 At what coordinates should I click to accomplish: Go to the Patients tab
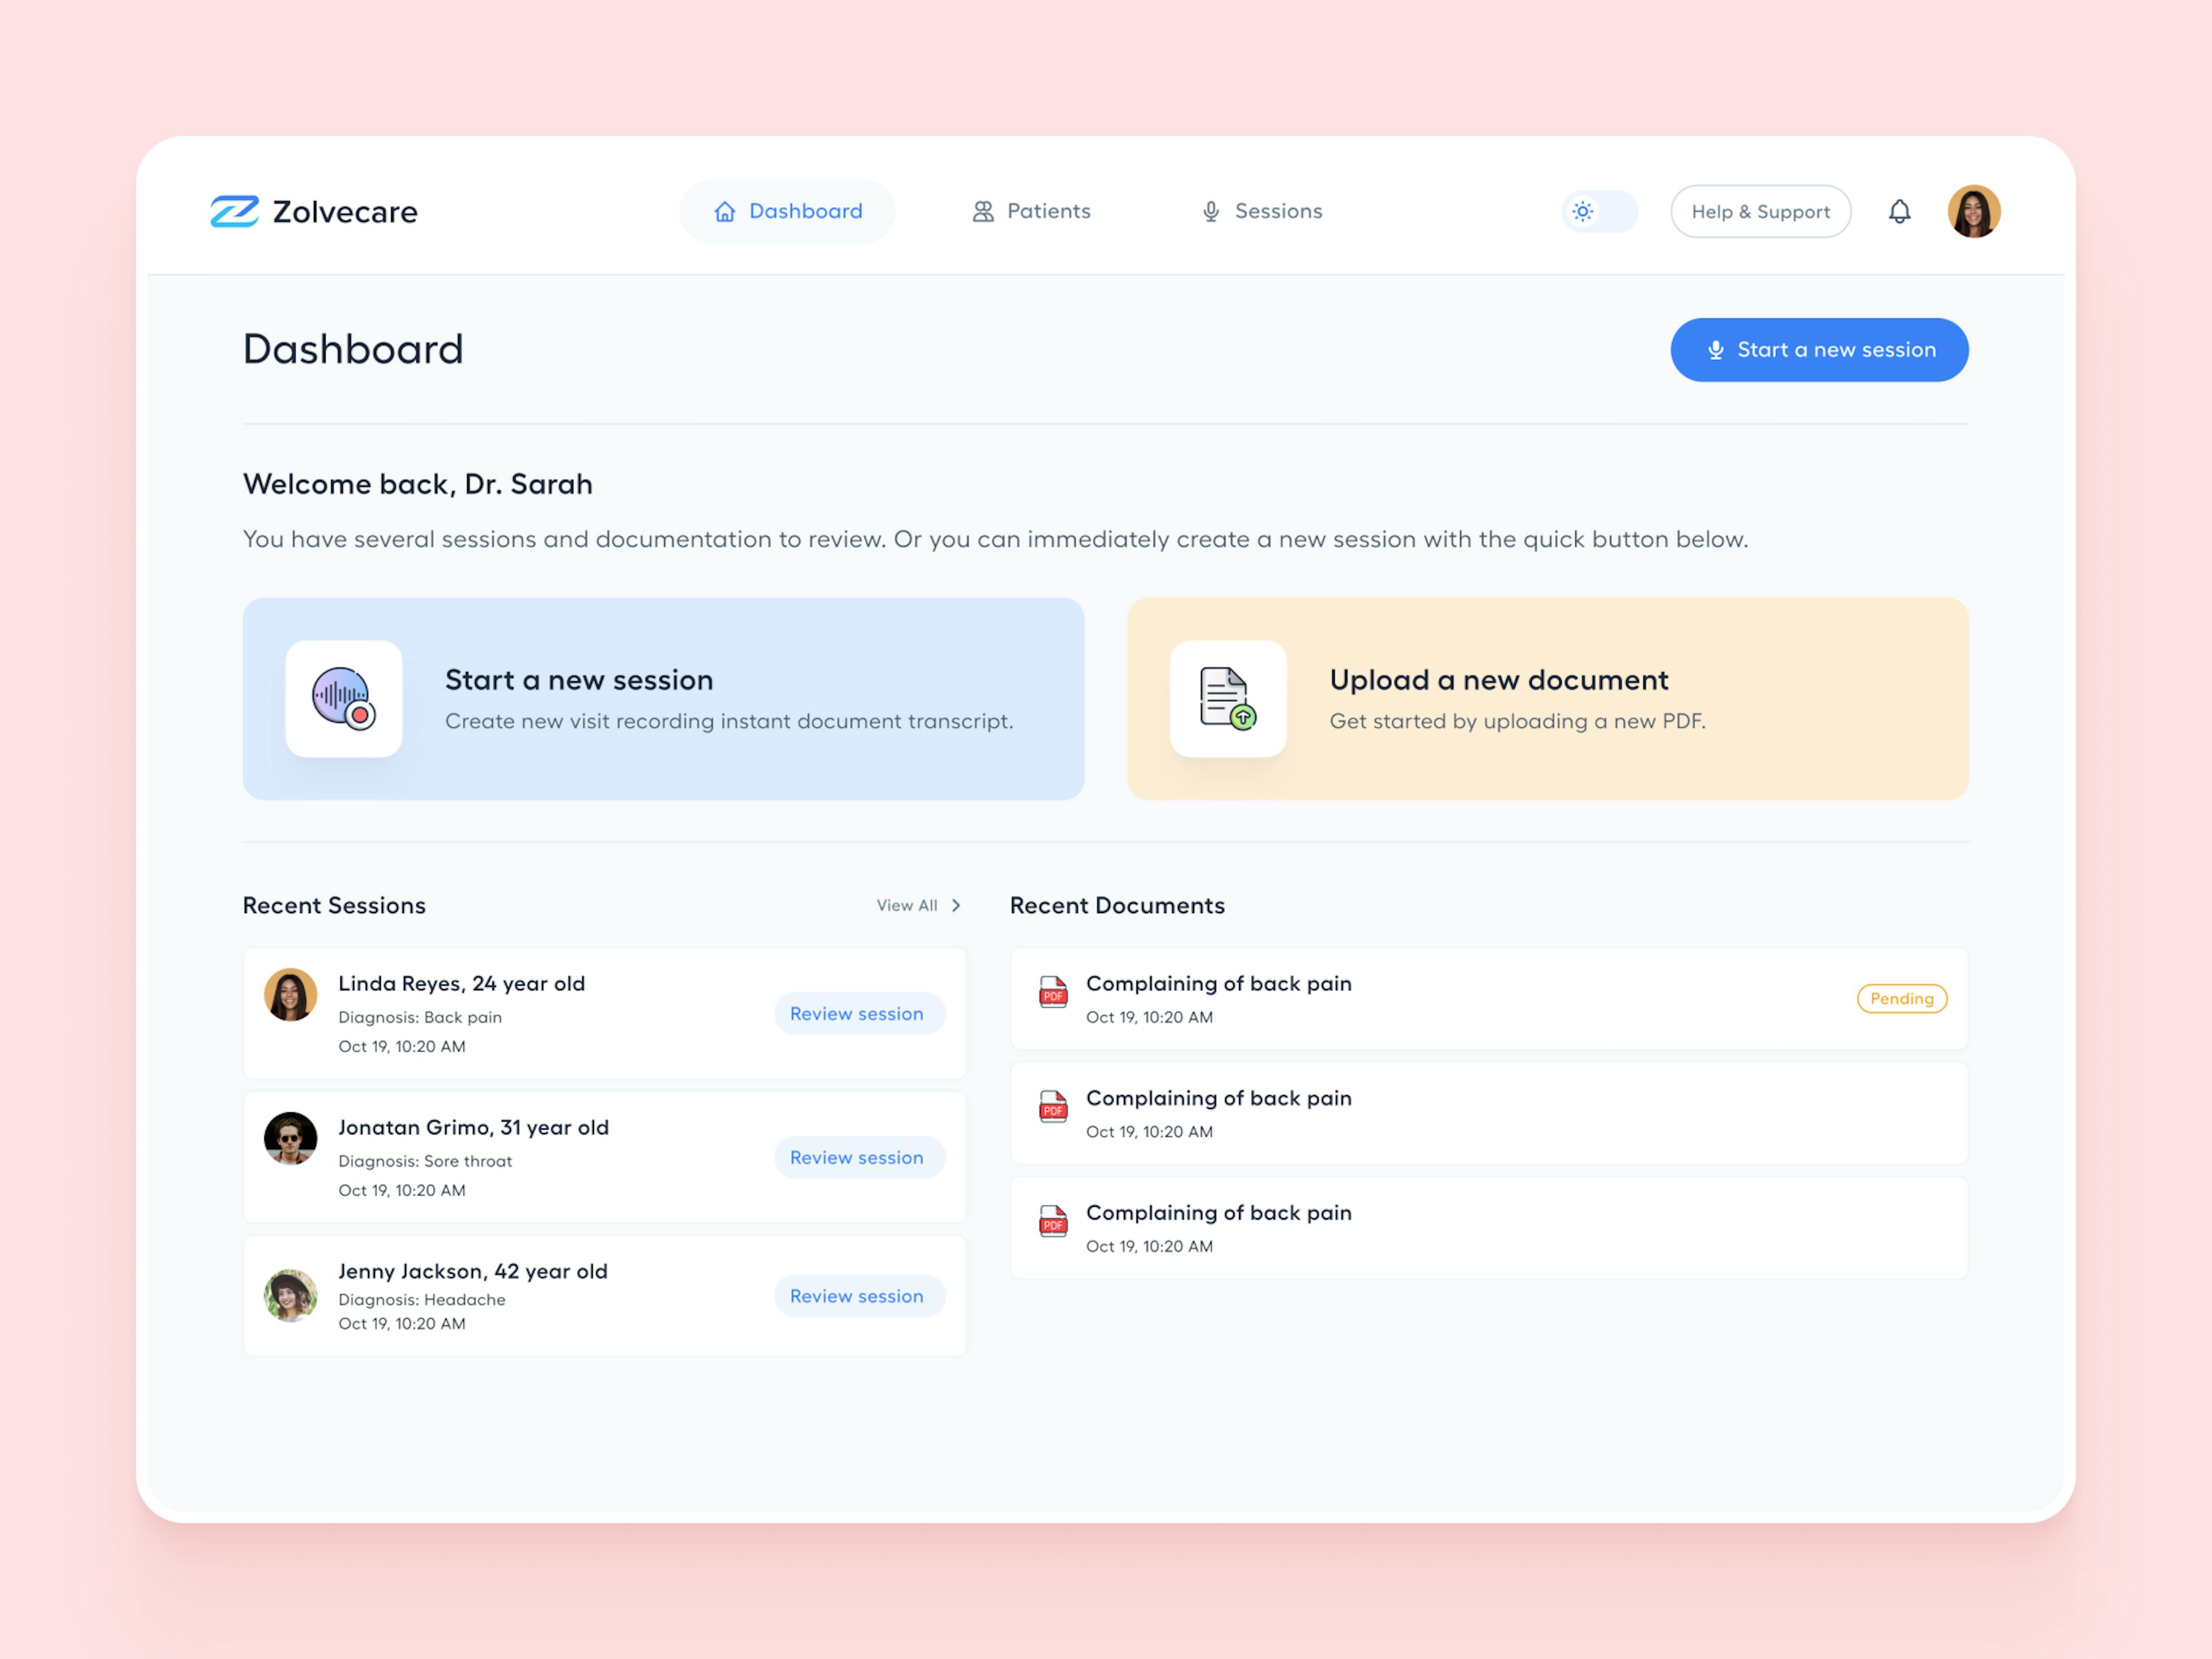[1031, 211]
